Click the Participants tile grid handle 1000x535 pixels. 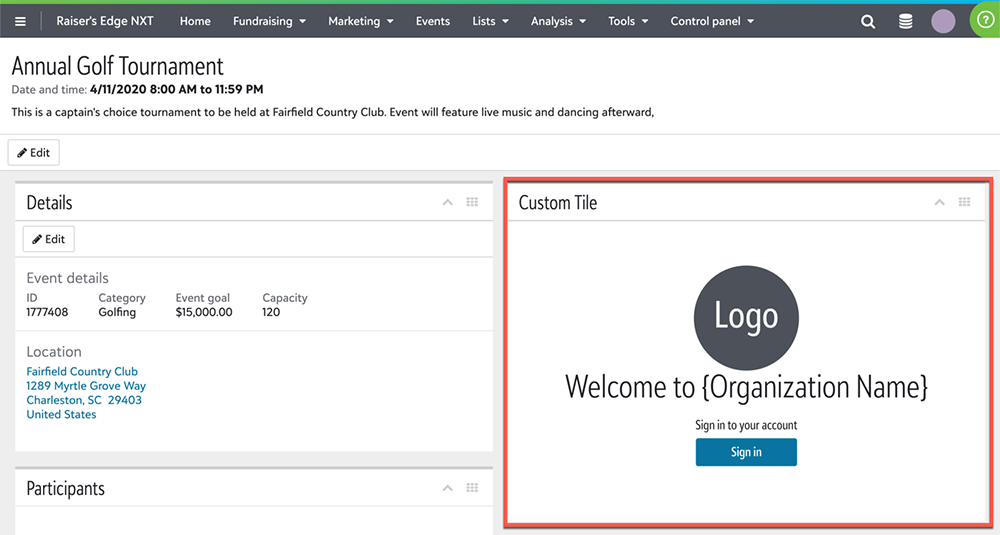[x=472, y=488]
